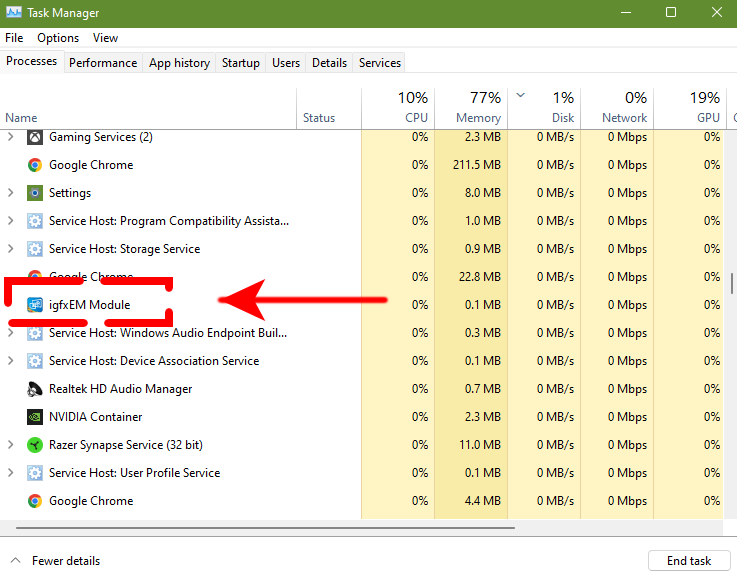Click the Program Compatibility Assistant service icon
Viewport: 737px width, 581px height.
pos(35,221)
